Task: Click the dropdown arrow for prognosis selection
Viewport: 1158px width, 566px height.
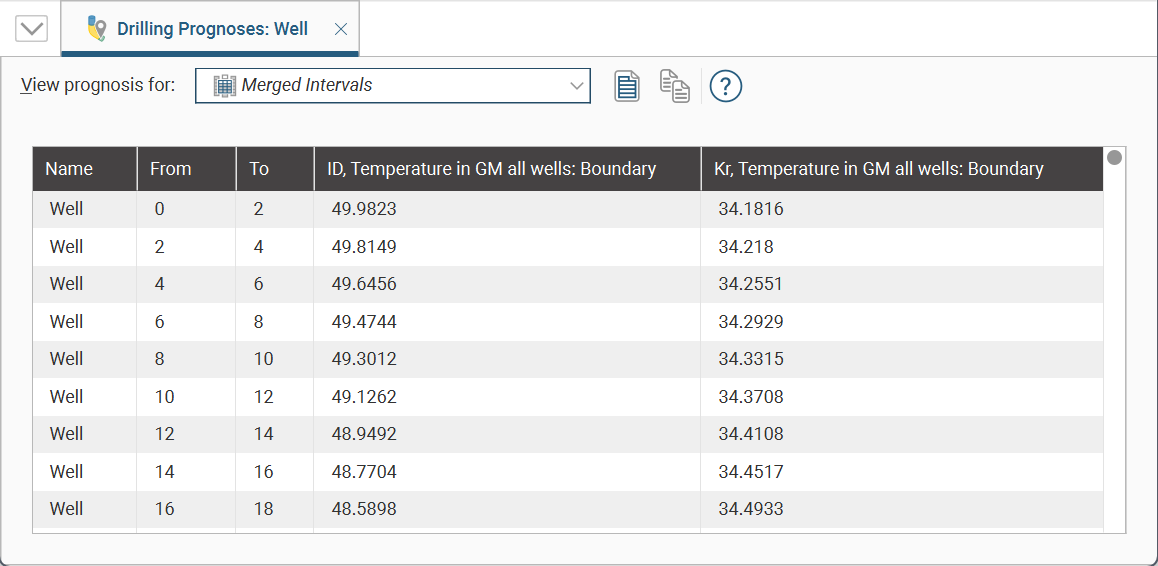Action: click(x=576, y=86)
